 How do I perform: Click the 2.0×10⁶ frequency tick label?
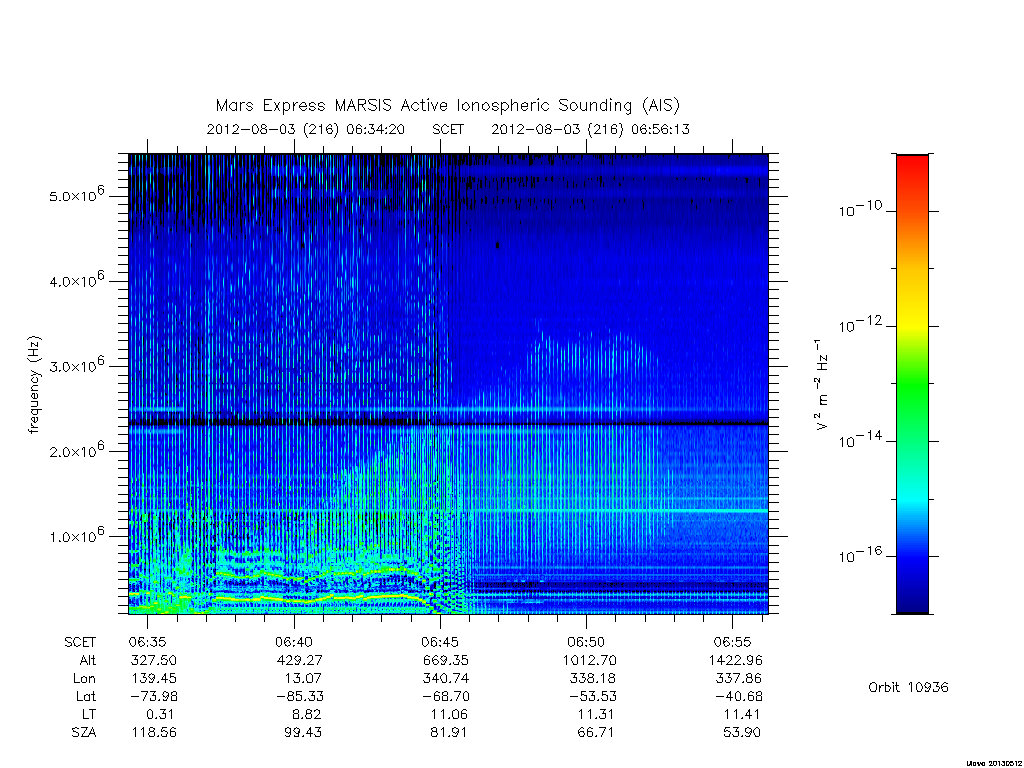tap(76, 450)
